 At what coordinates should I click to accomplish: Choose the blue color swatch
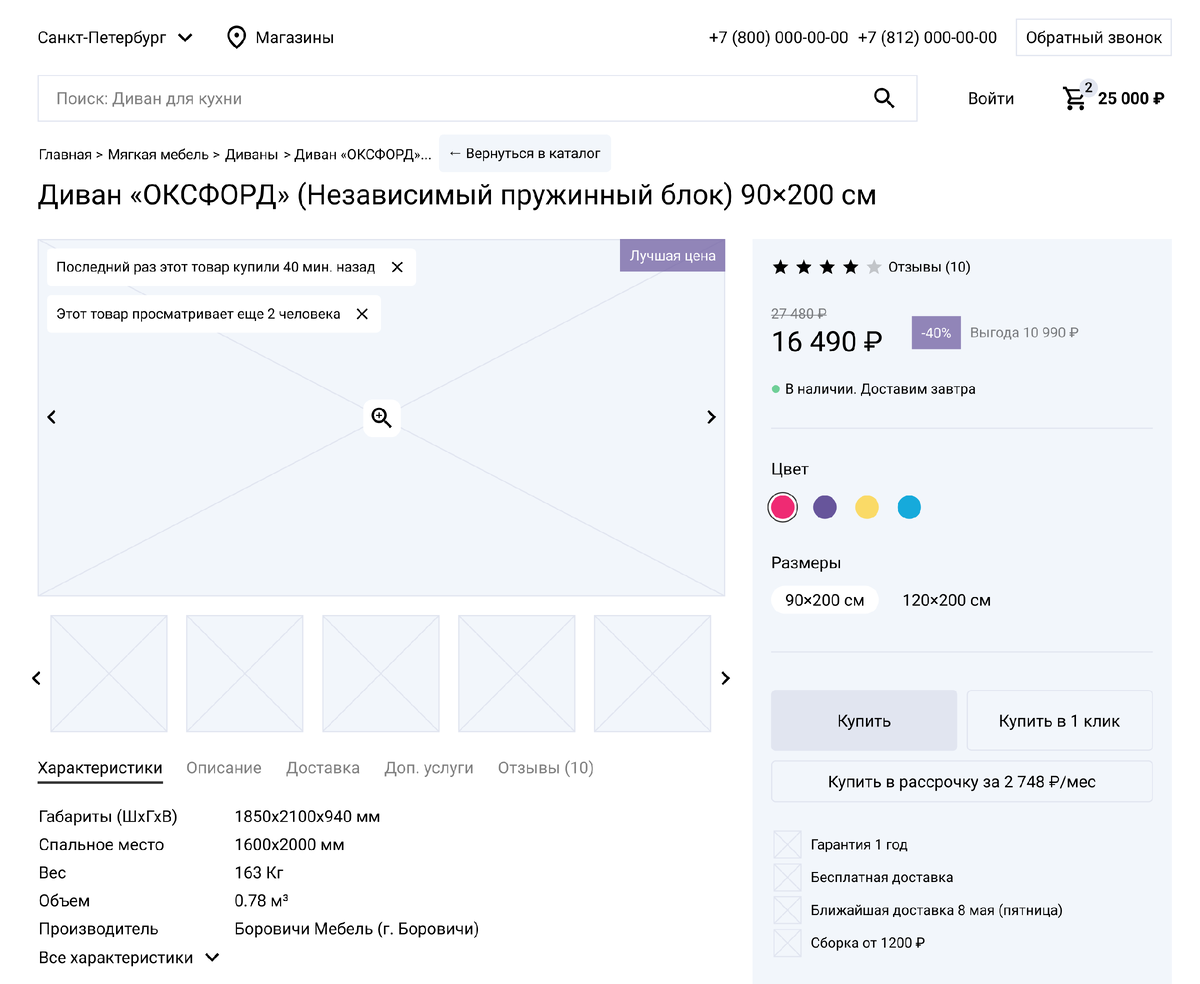[x=909, y=507]
